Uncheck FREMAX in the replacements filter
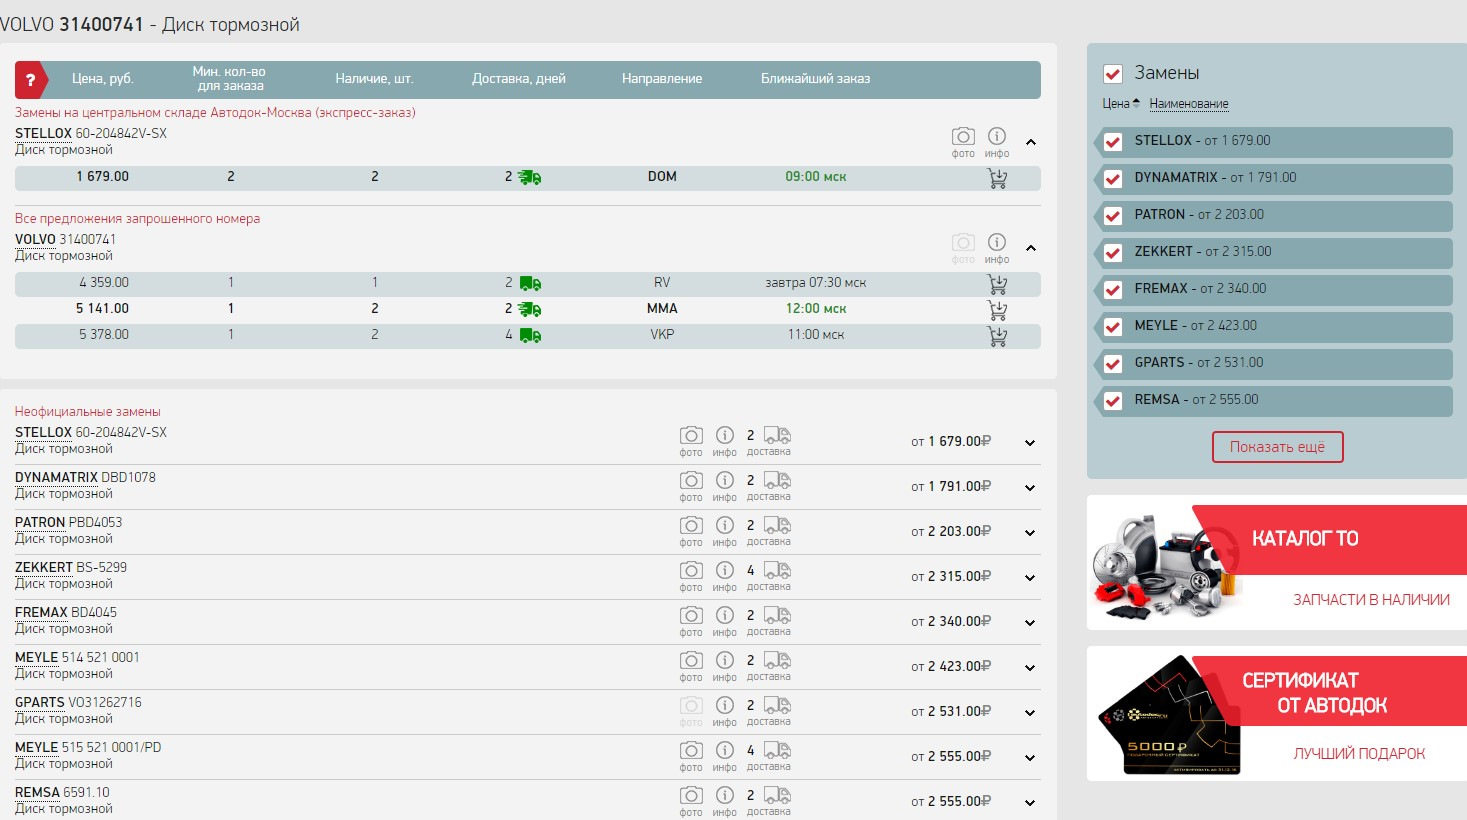 pos(1112,289)
